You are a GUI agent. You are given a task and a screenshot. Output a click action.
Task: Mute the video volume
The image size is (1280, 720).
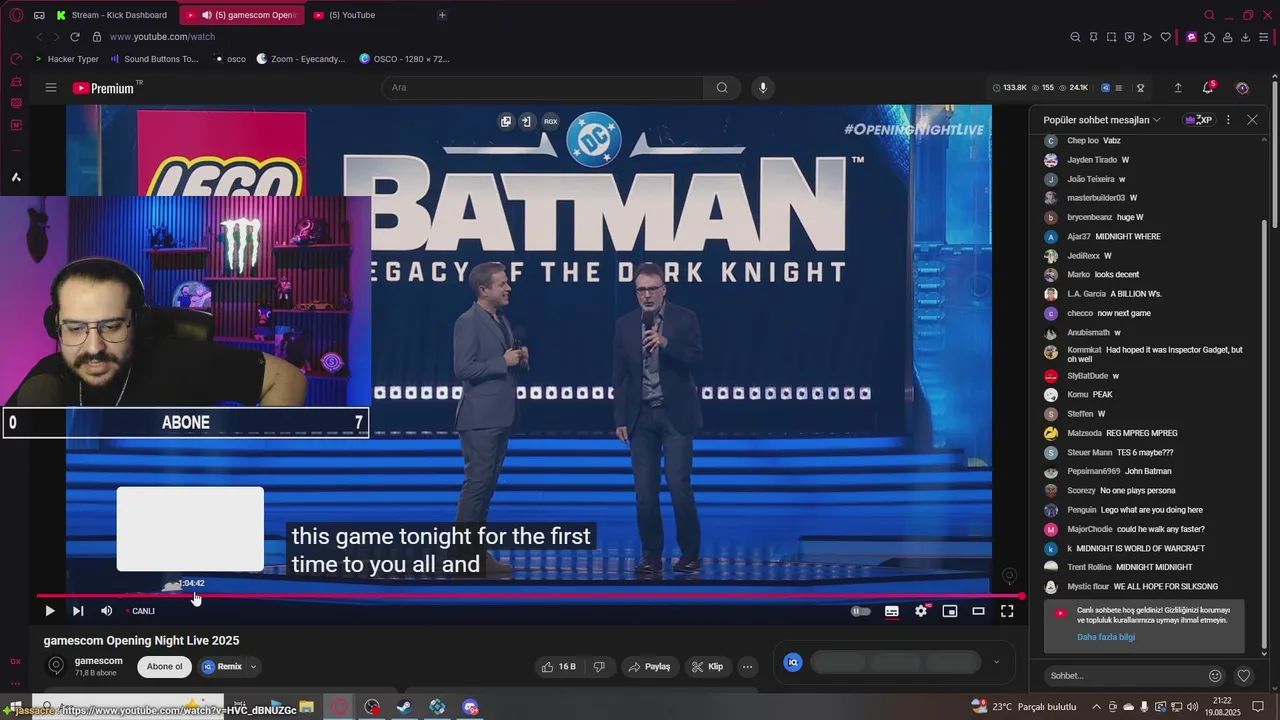click(x=107, y=611)
